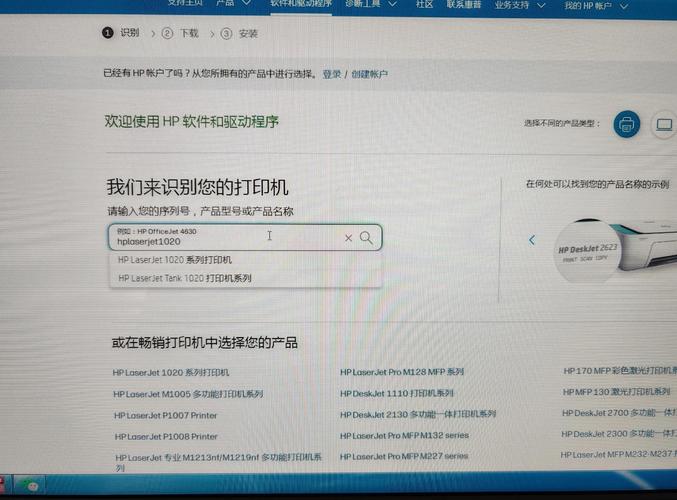677x500 pixels.
Task: Open the 软件和驱动程序 navigation tab
Action: click(x=300, y=4)
